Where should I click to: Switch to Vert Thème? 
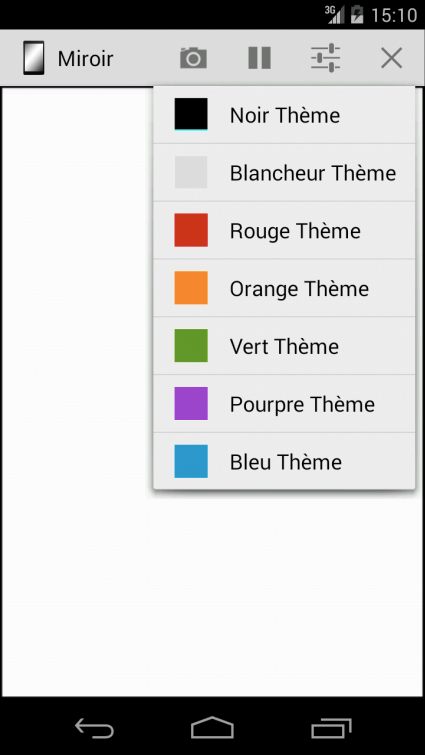[284, 346]
